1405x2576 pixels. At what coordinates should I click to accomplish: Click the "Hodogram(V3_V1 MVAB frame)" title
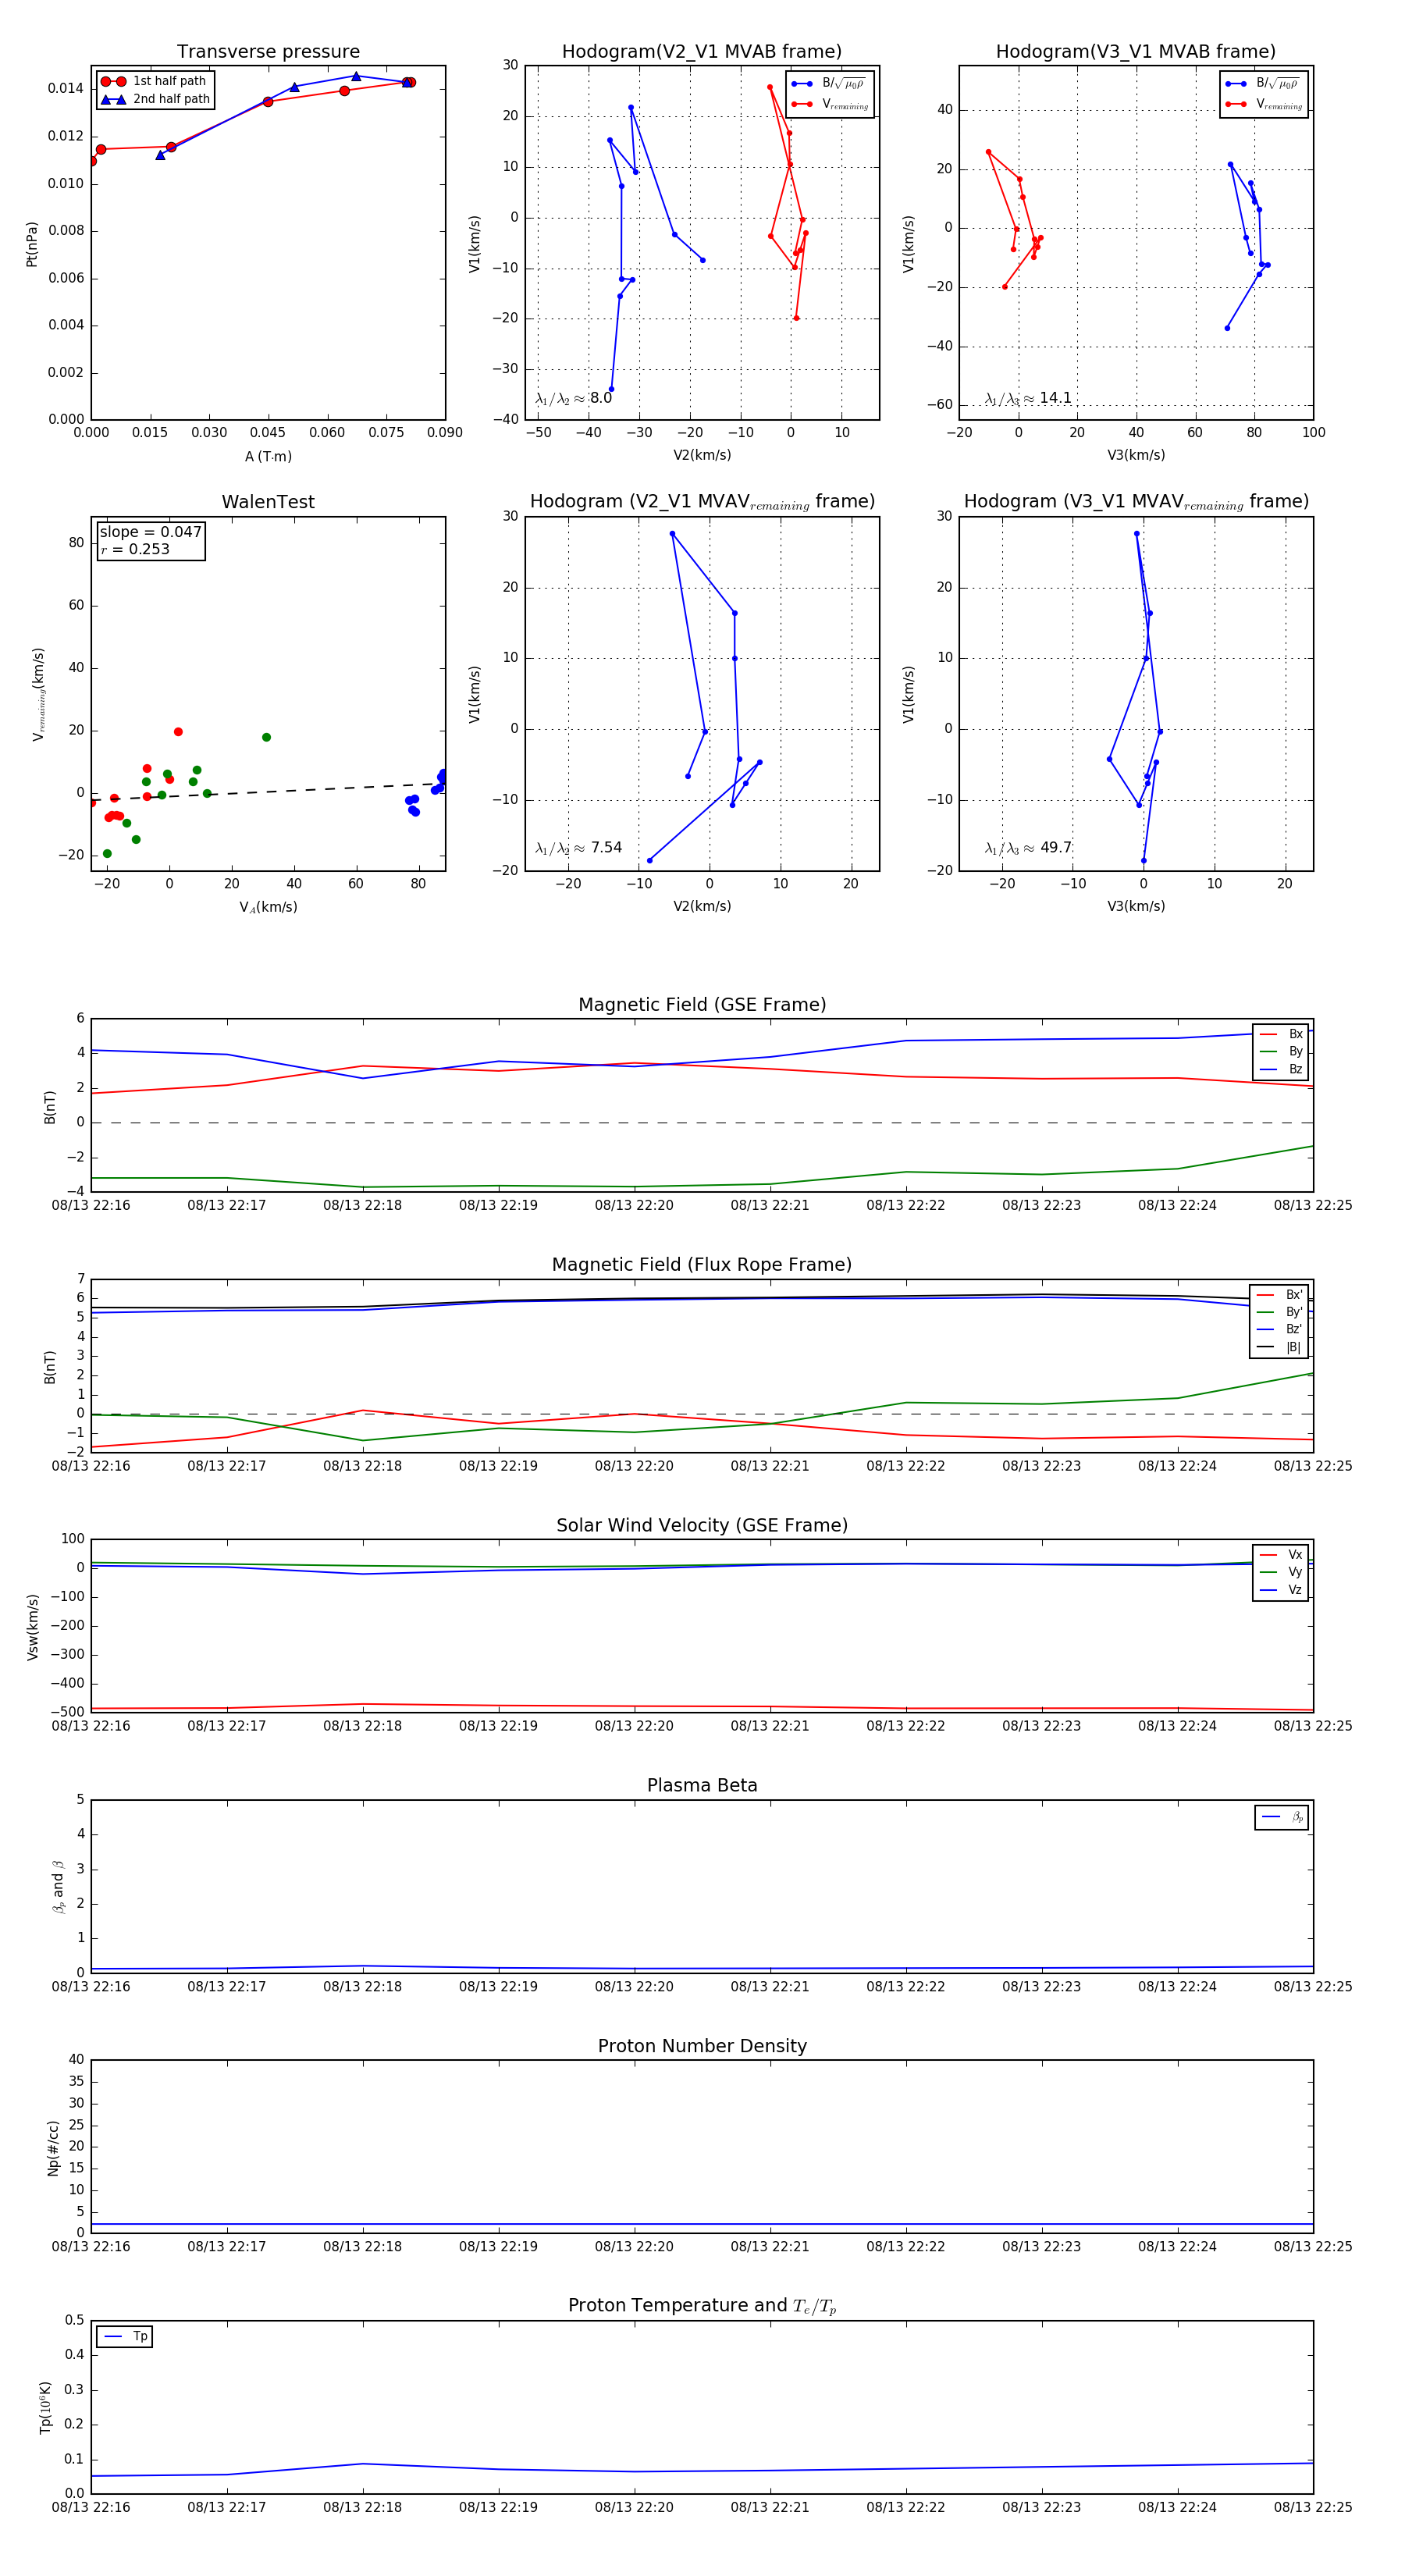[1136, 52]
